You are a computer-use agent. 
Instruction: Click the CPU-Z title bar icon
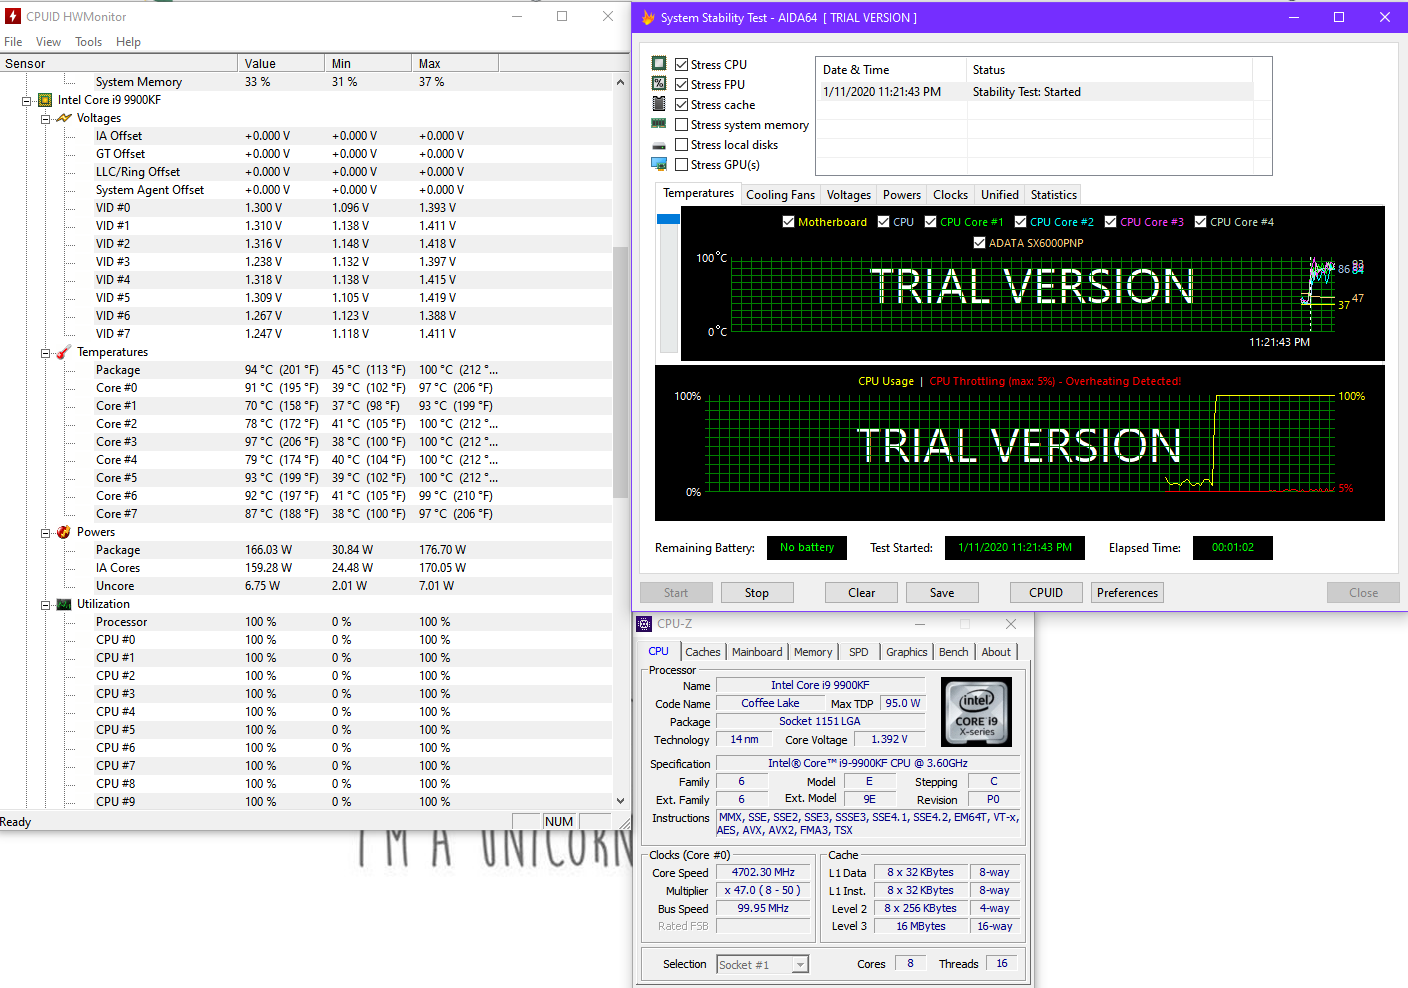click(x=645, y=624)
